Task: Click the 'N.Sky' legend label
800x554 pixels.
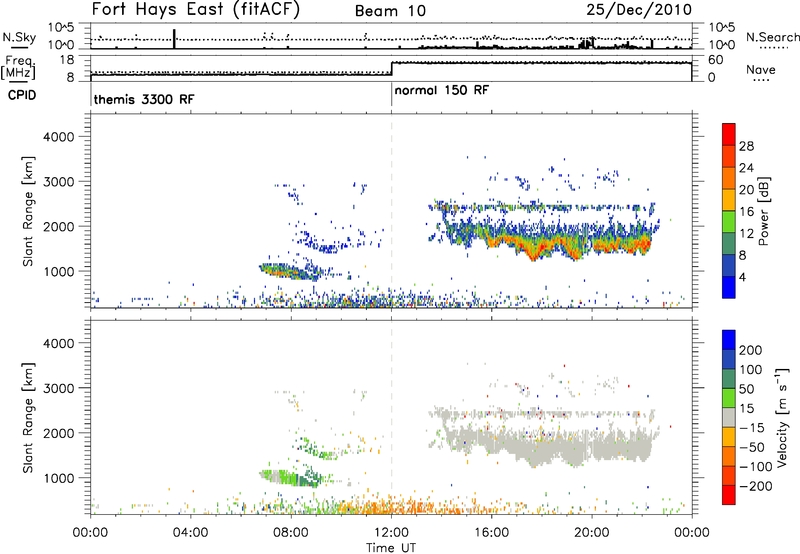Action: [x=19, y=37]
